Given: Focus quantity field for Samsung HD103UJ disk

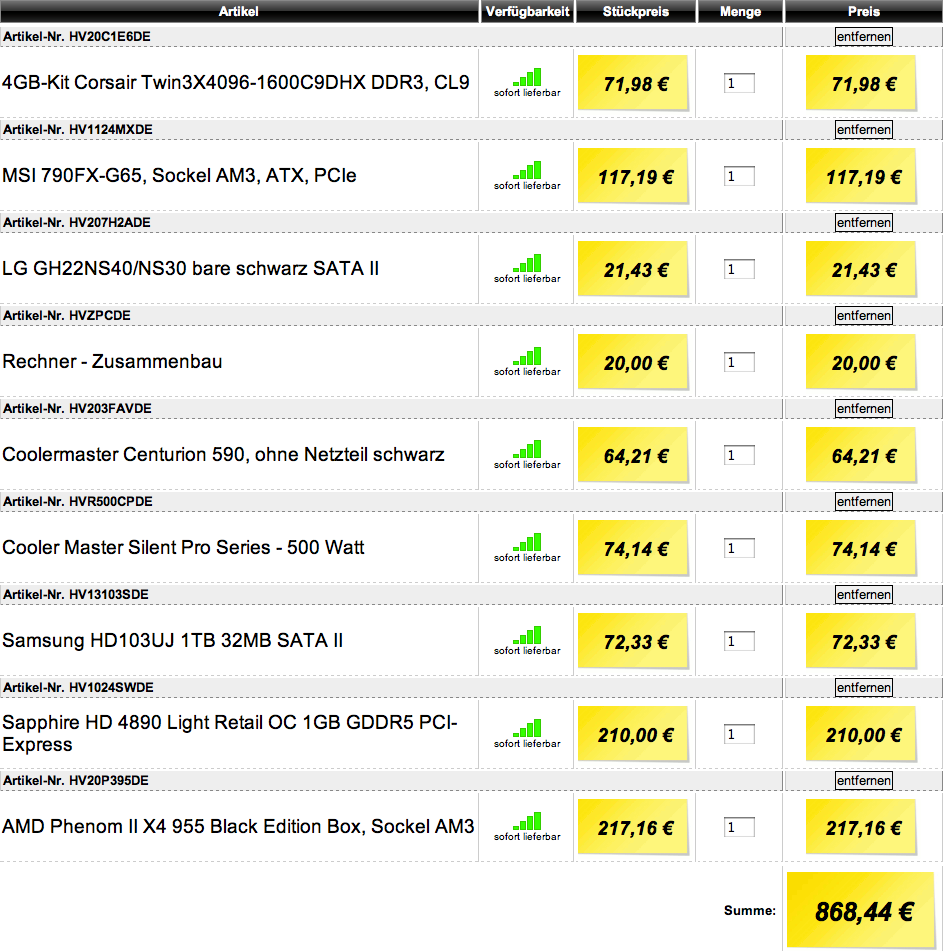Looking at the screenshot, I should click(739, 641).
